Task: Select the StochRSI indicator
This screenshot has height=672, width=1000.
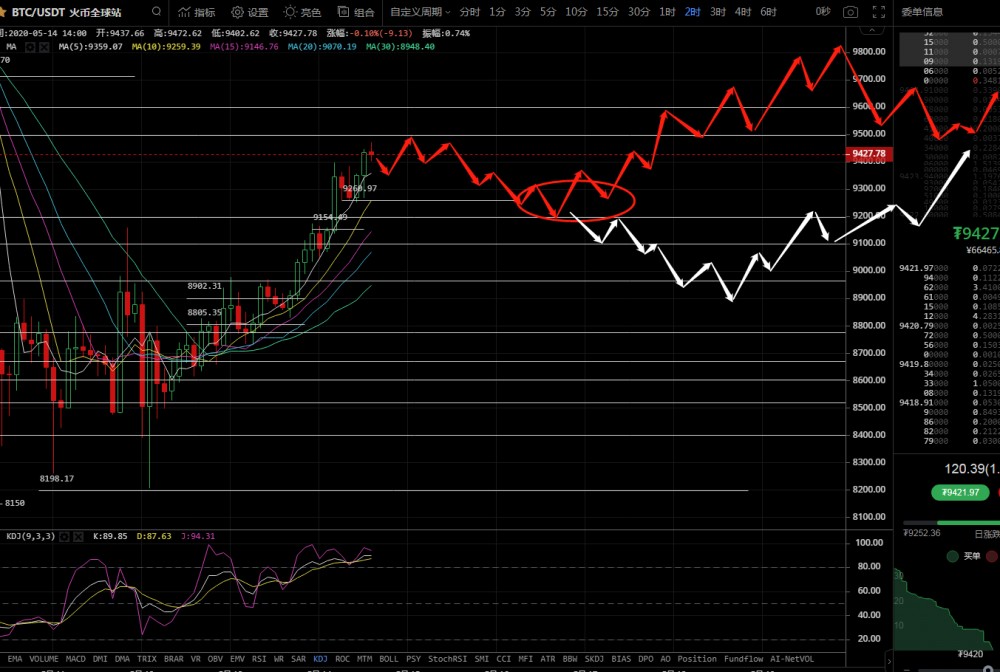Action: point(445,659)
